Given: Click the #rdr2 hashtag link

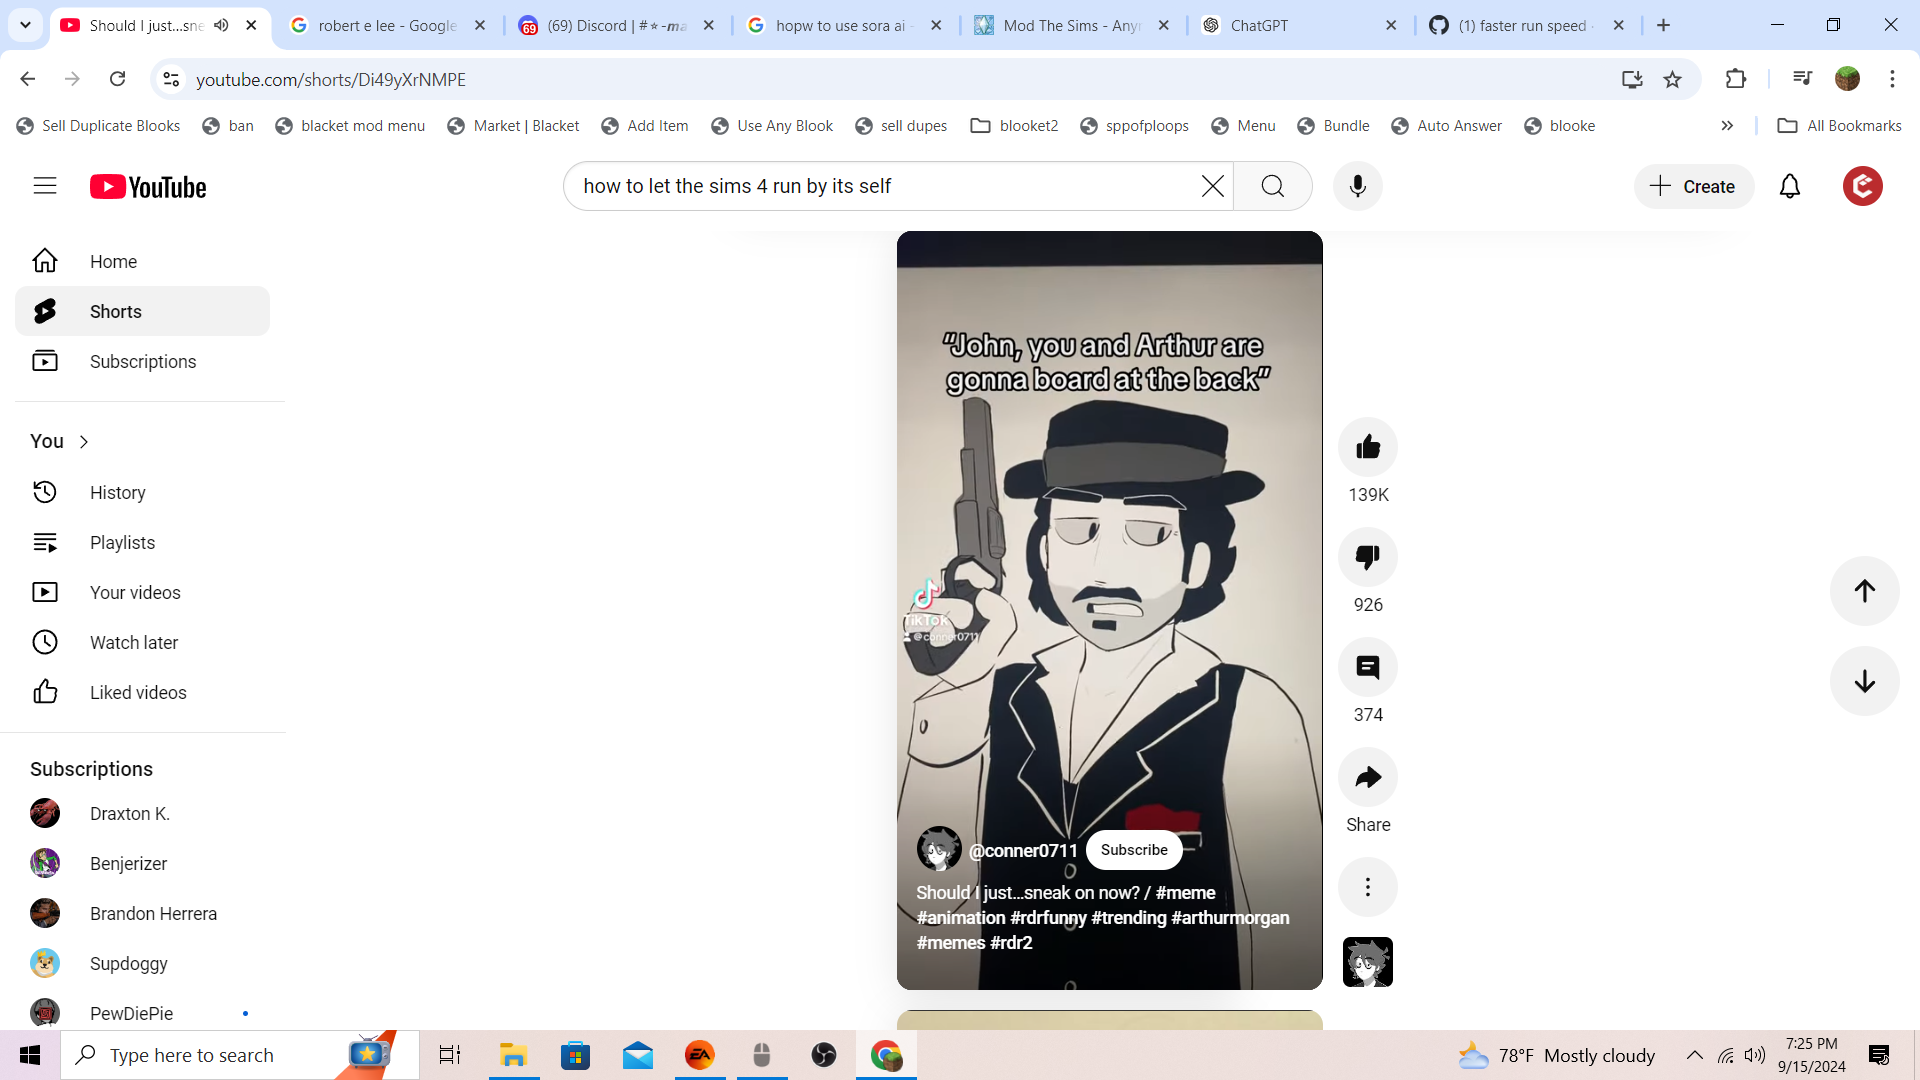Looking at the screenshot, I should click(x=1011, y=943).
